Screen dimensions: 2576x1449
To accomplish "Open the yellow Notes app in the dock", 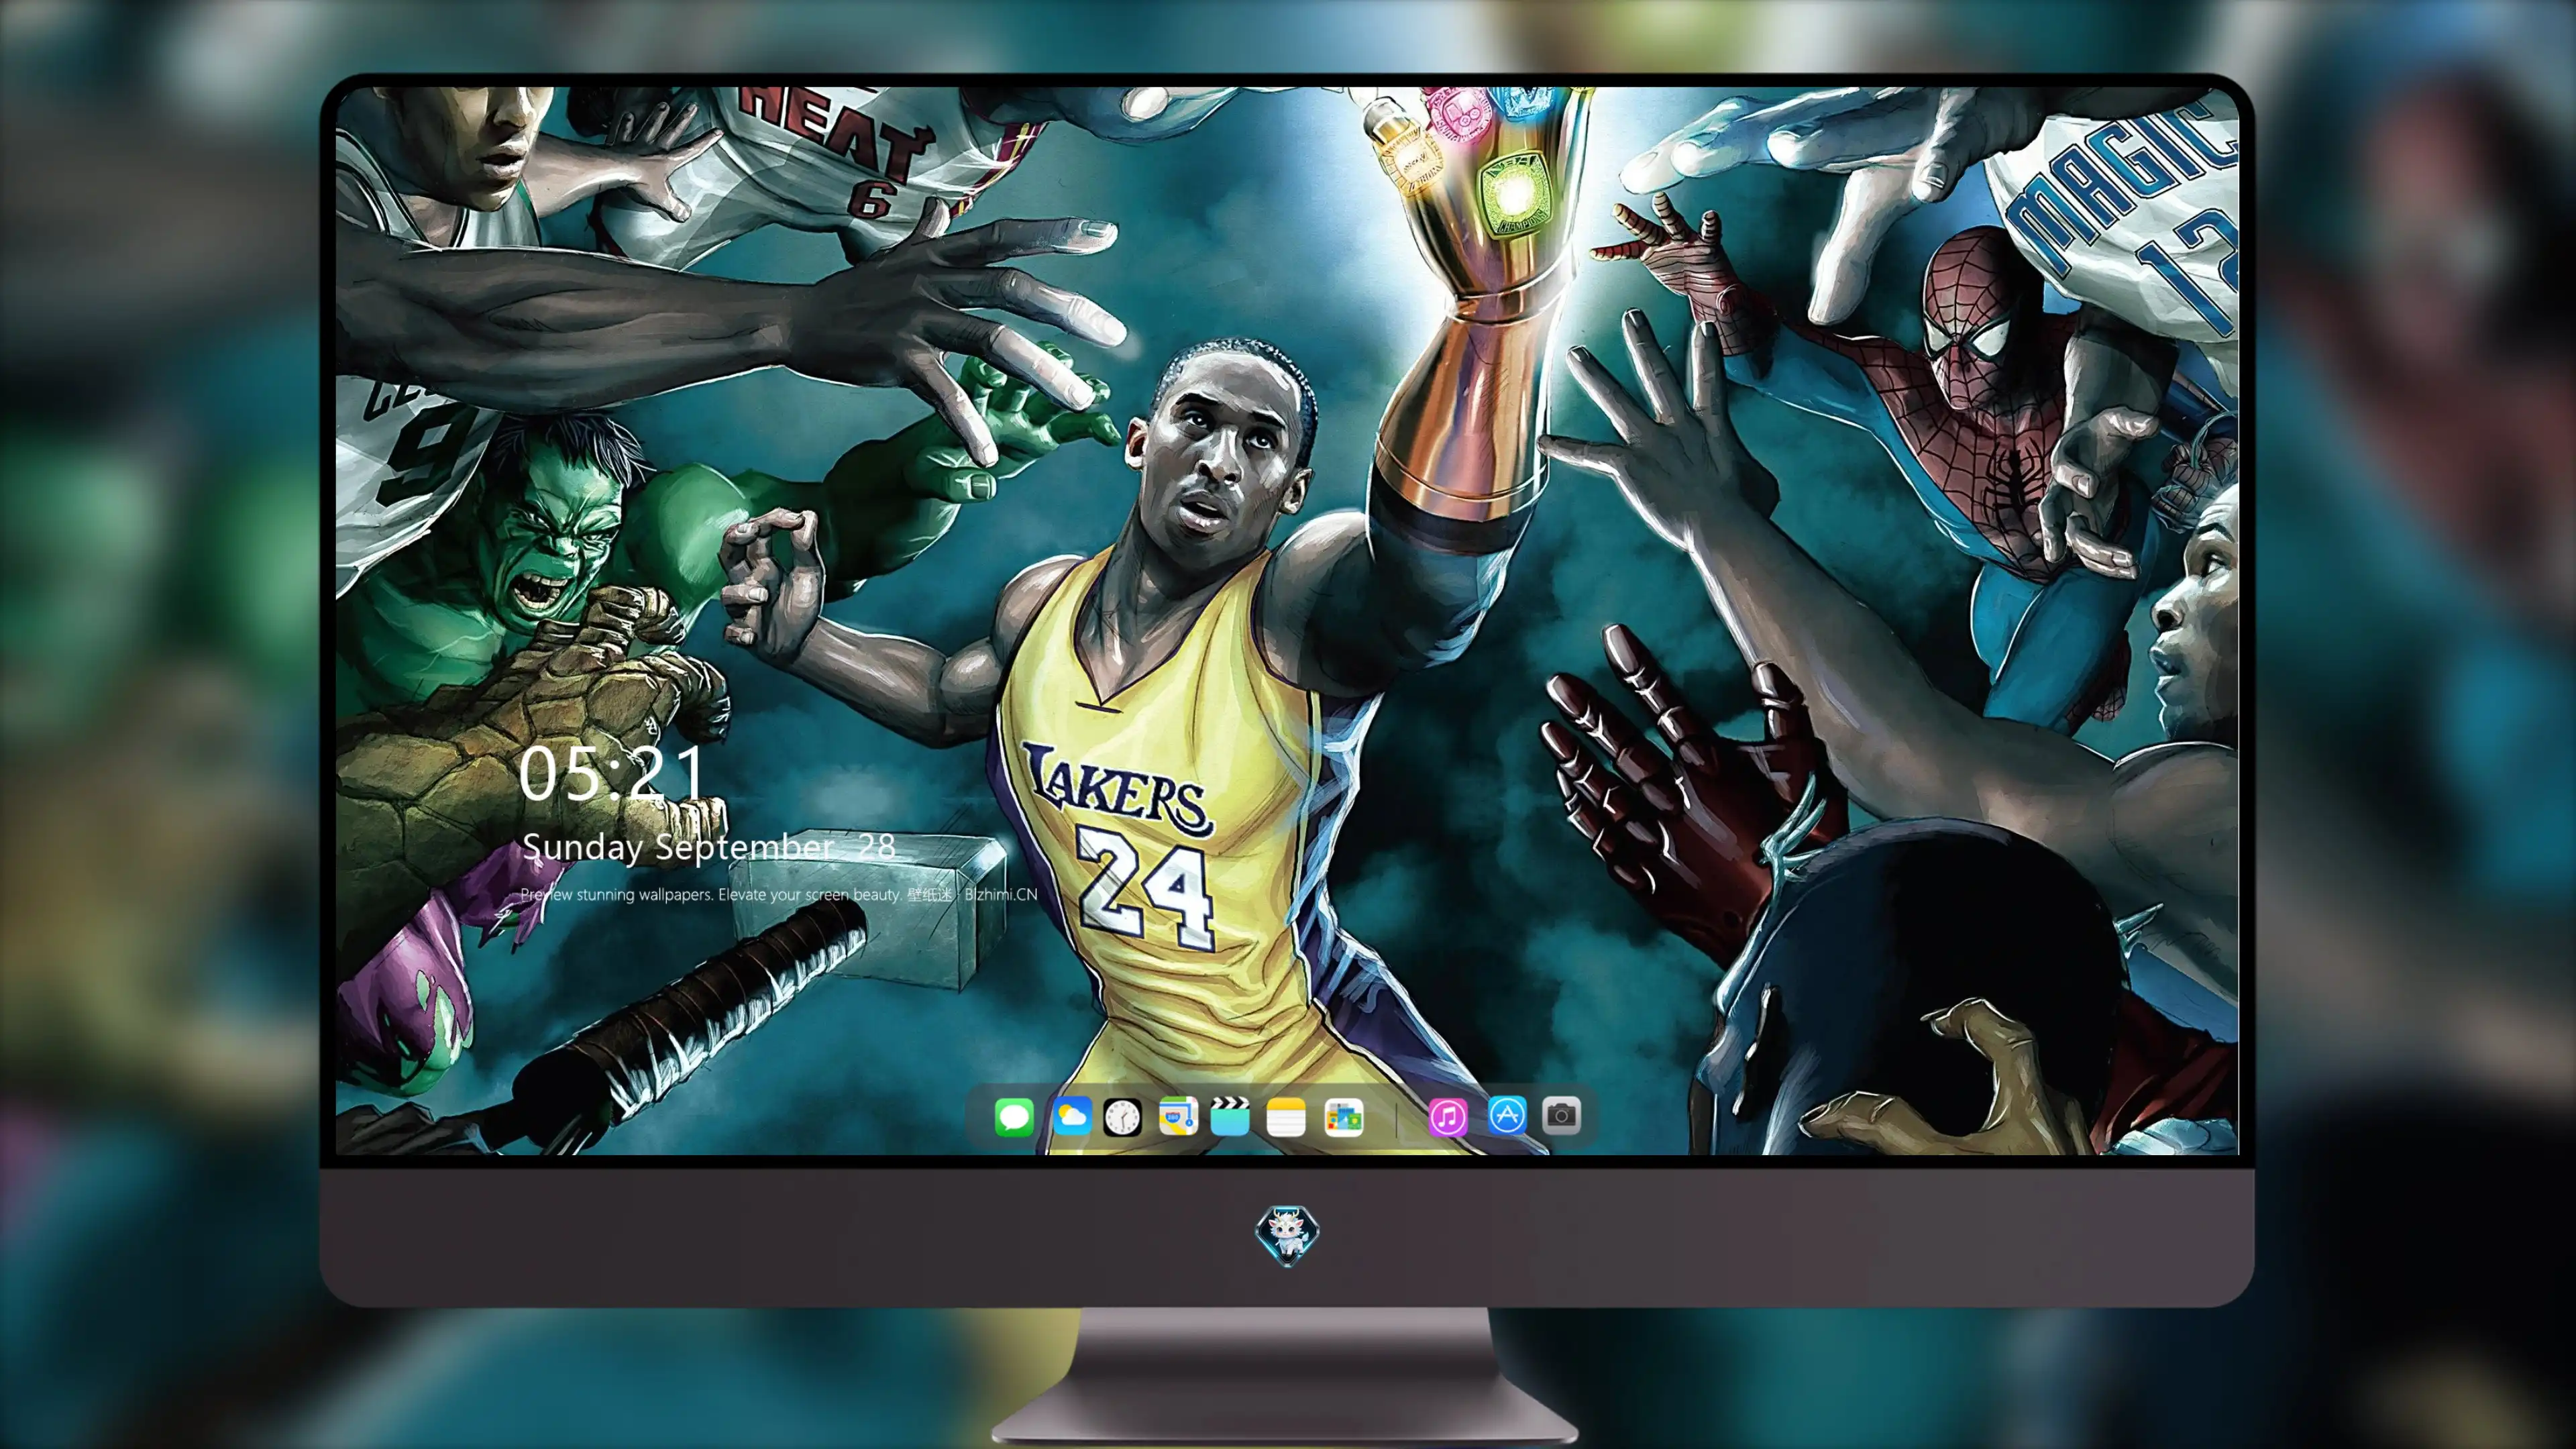I will coord(1285,1116).
